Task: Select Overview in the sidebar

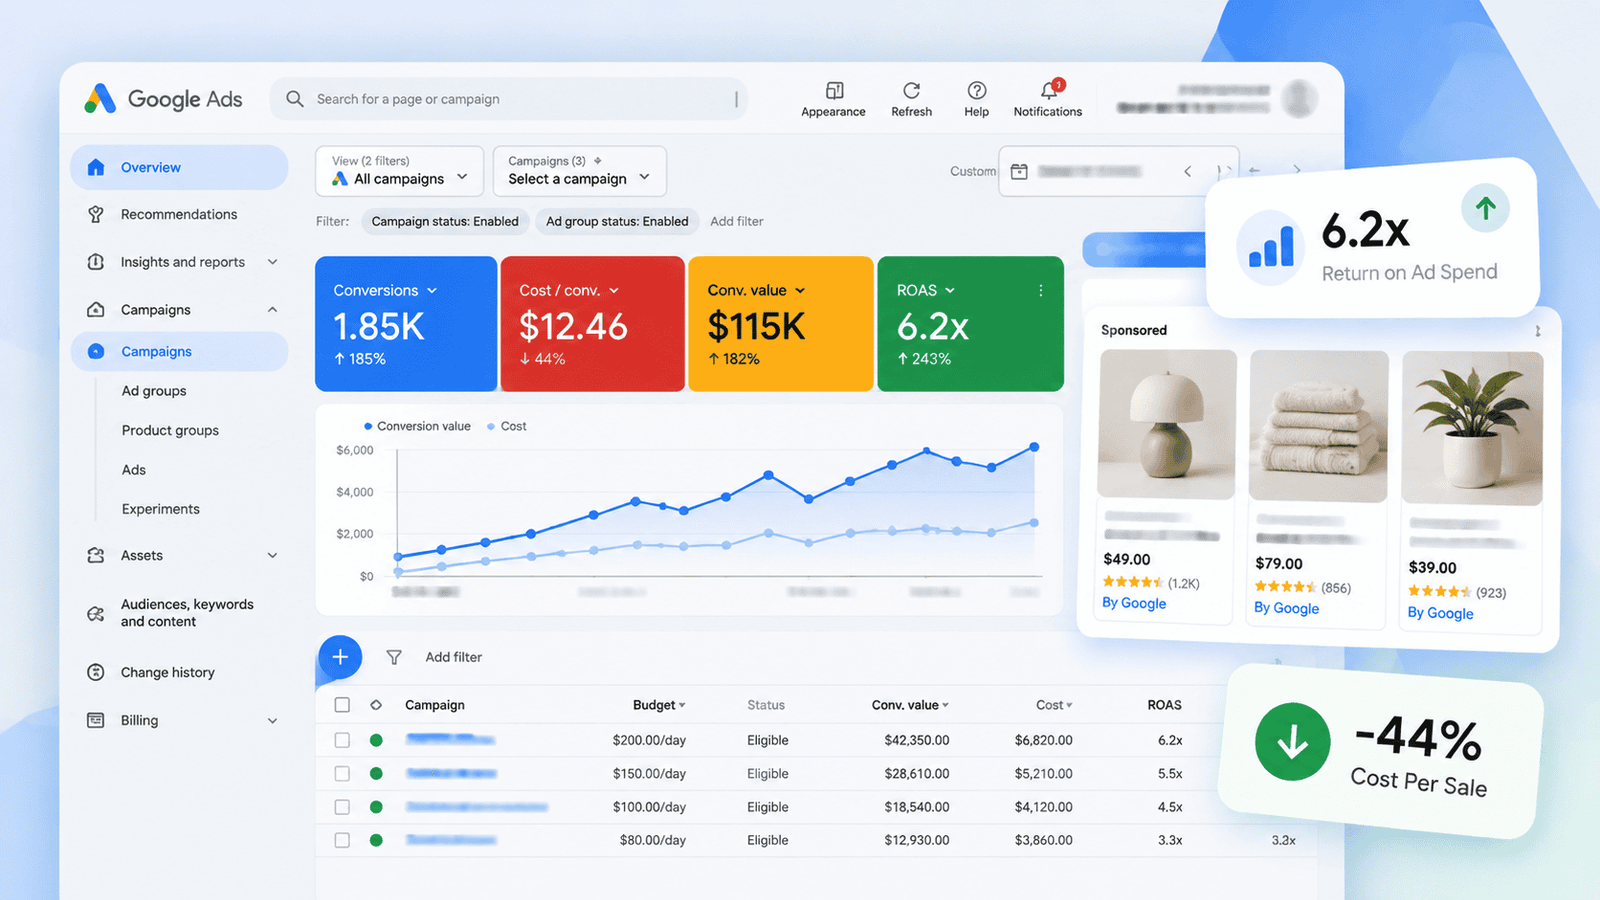Action: pyautogui.click(x=179, y=167)
